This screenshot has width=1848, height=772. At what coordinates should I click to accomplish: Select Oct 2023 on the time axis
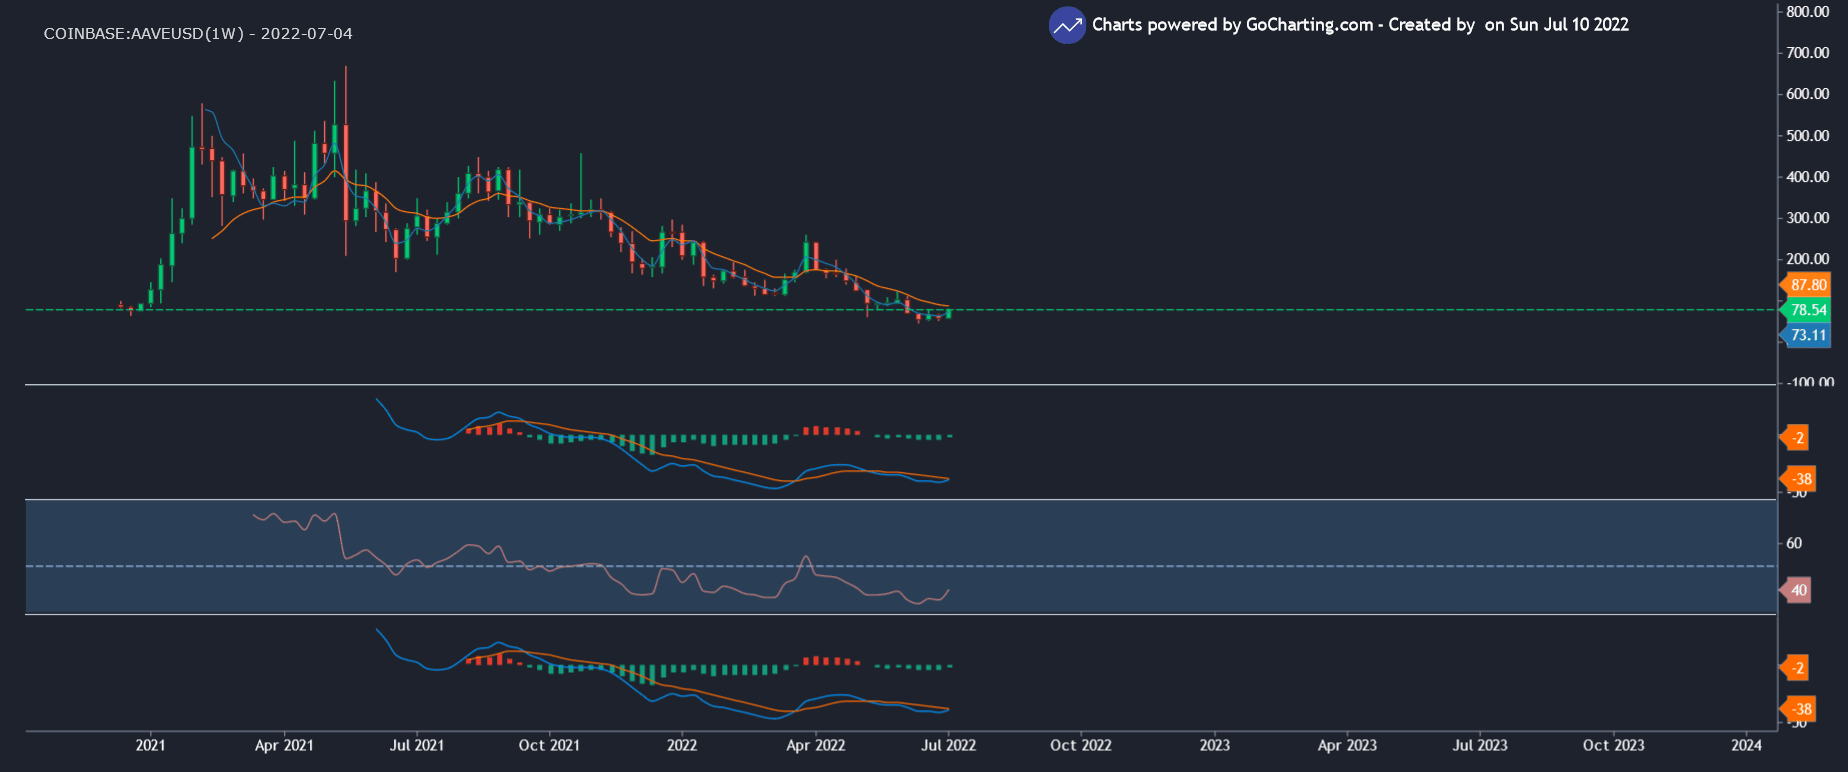[1613, 745]
